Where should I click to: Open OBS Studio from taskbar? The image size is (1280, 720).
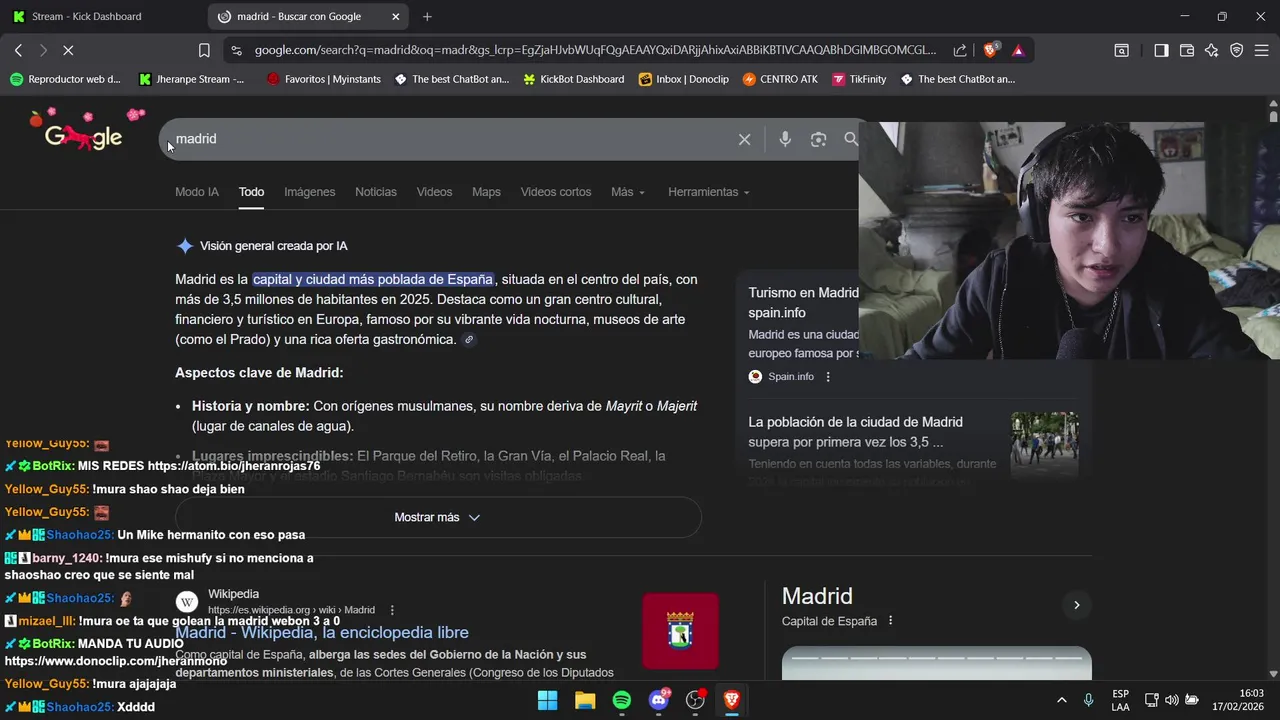(696, 700)
